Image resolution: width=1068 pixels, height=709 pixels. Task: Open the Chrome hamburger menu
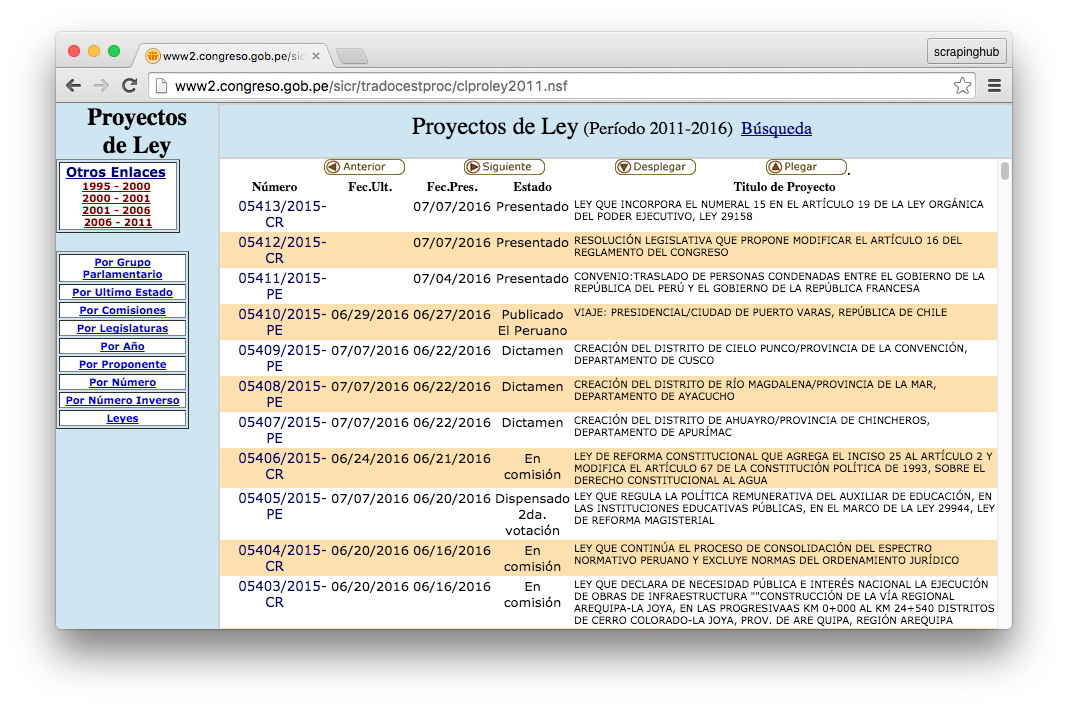click(x=994, y=86)
